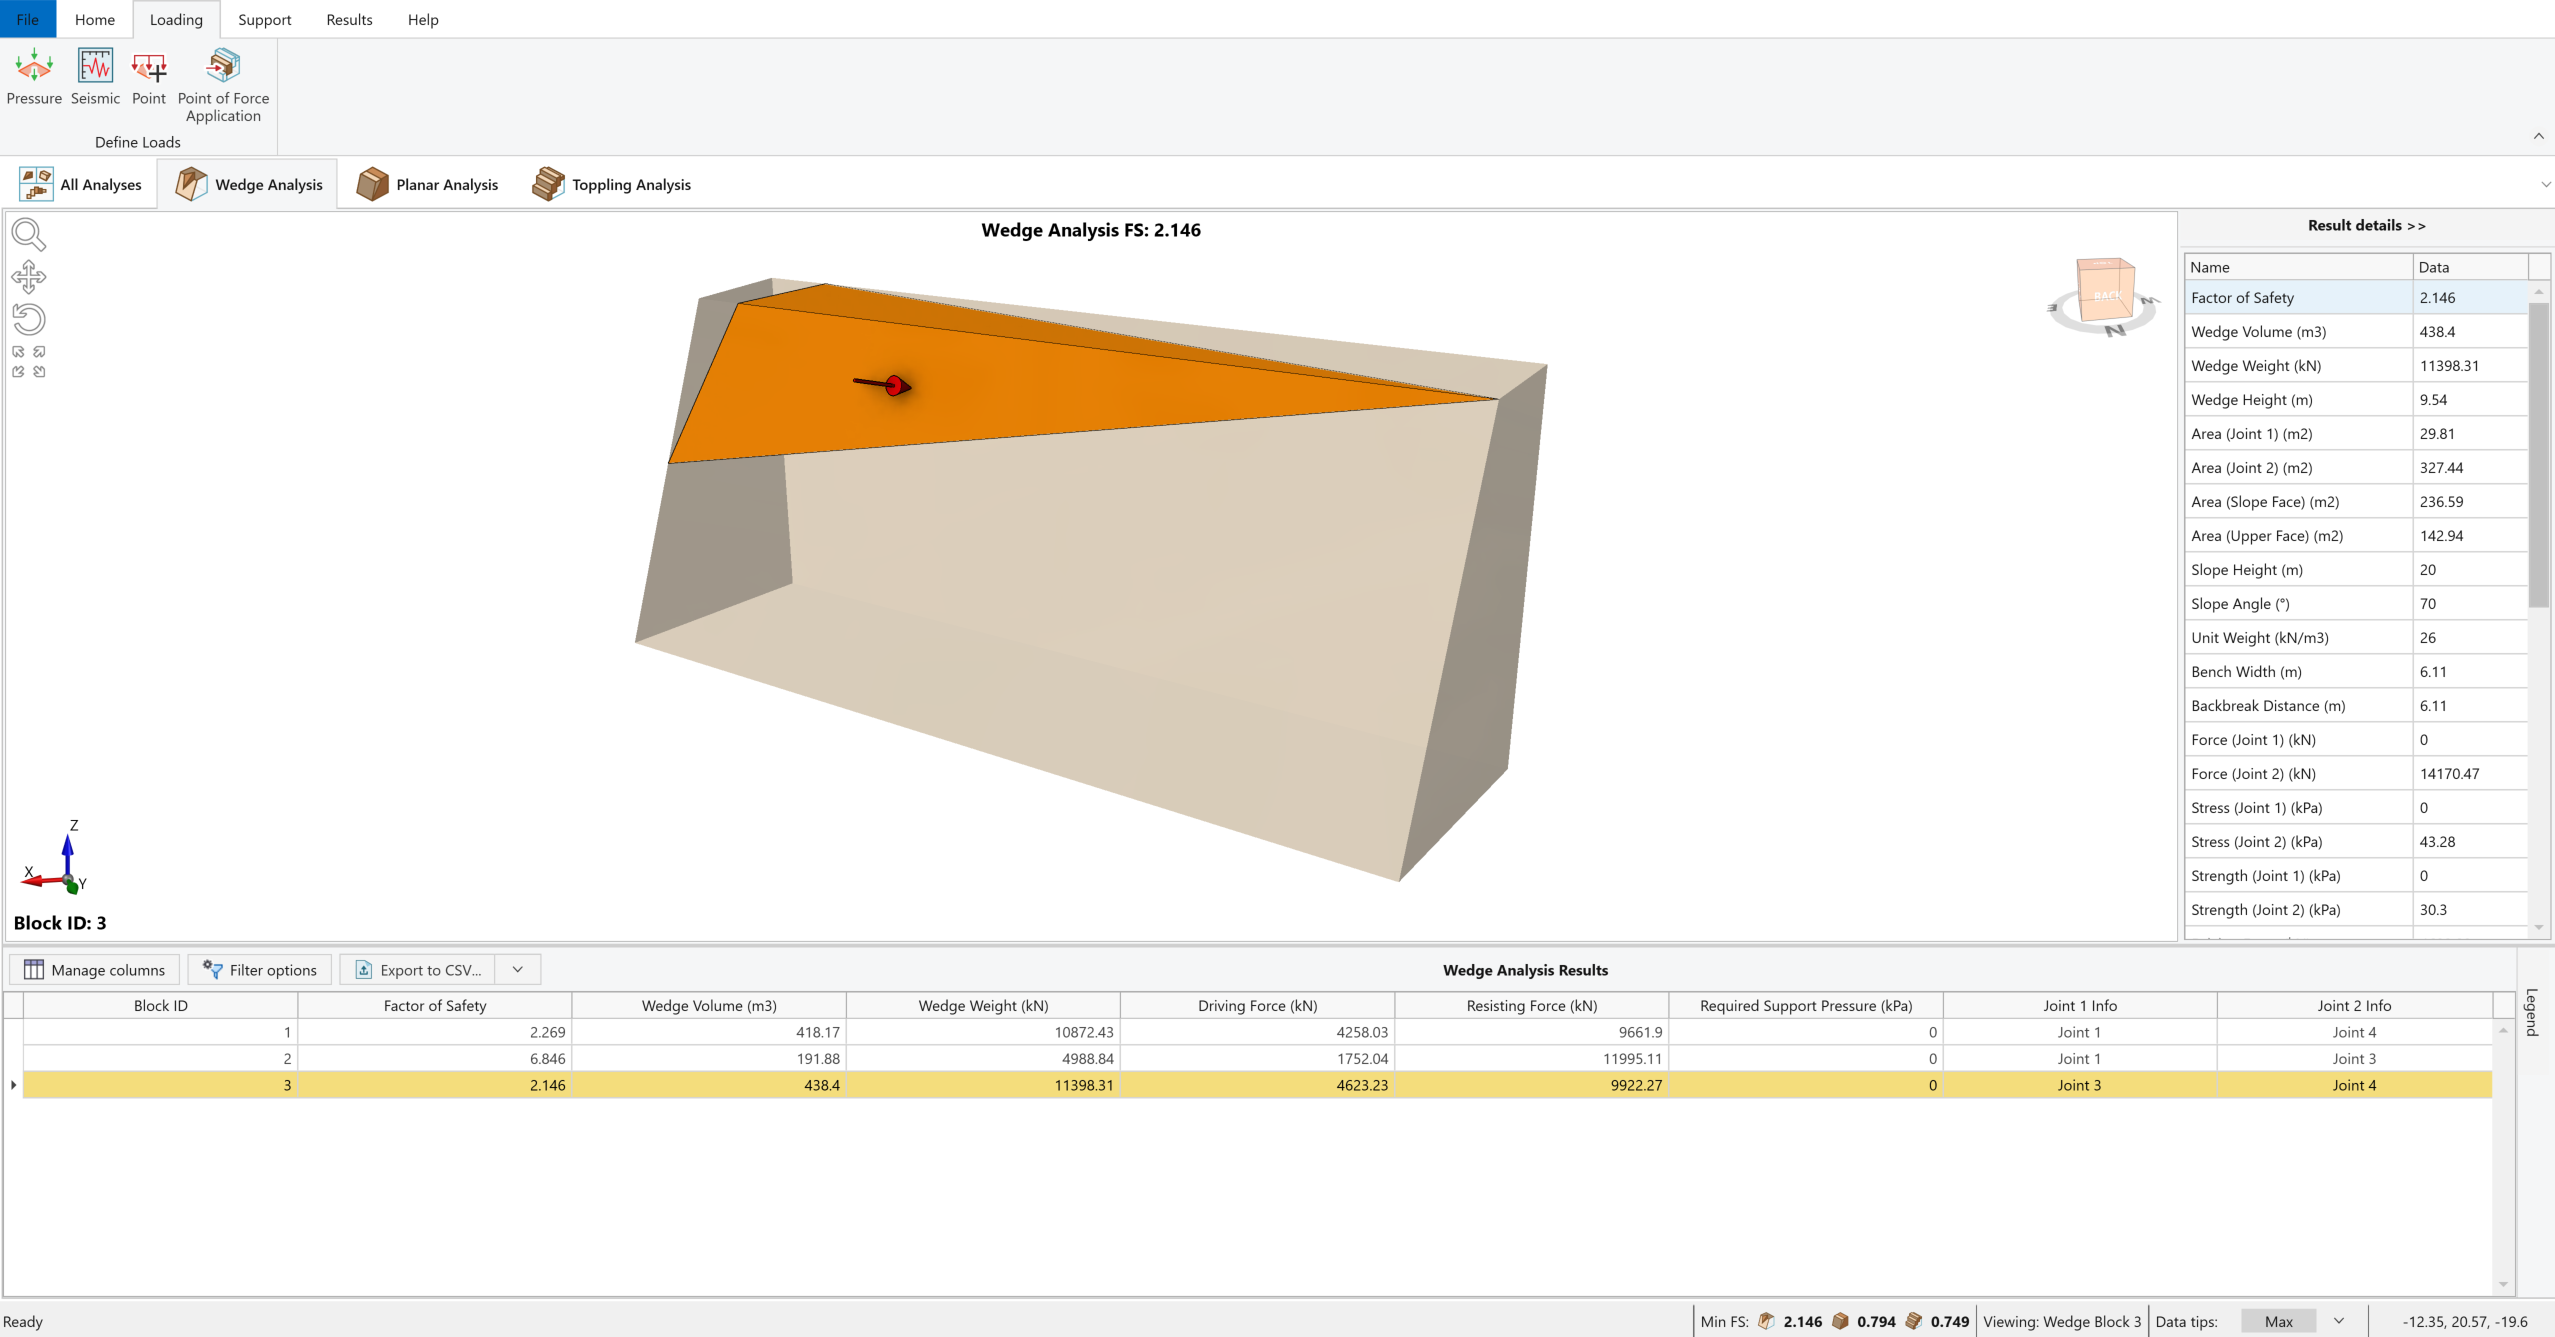
Task: Click the XYZ axis triad
Action: [55, 858]
